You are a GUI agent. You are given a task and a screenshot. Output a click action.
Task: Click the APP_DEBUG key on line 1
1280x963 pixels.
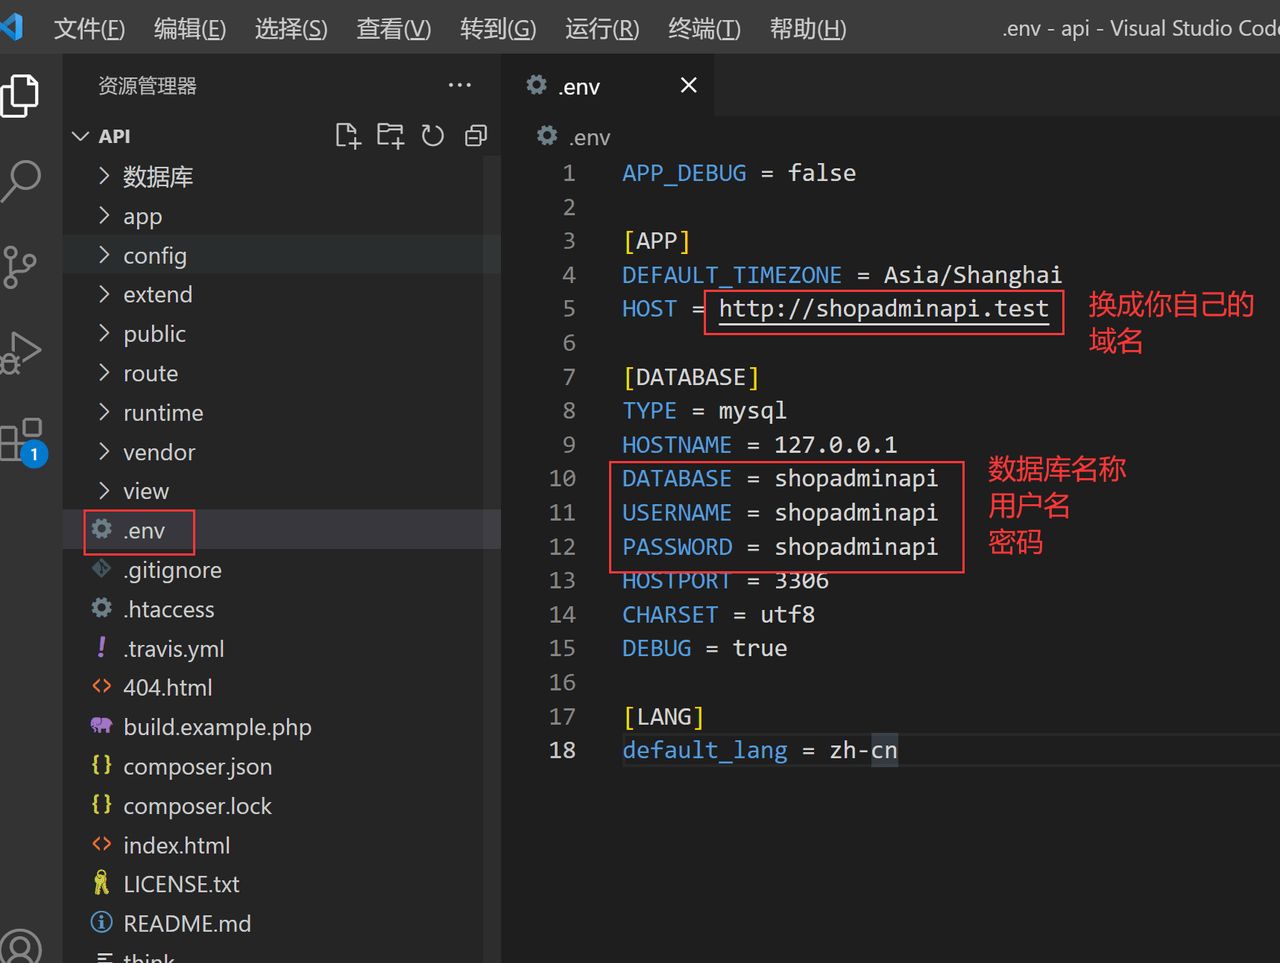click(684, 173)
